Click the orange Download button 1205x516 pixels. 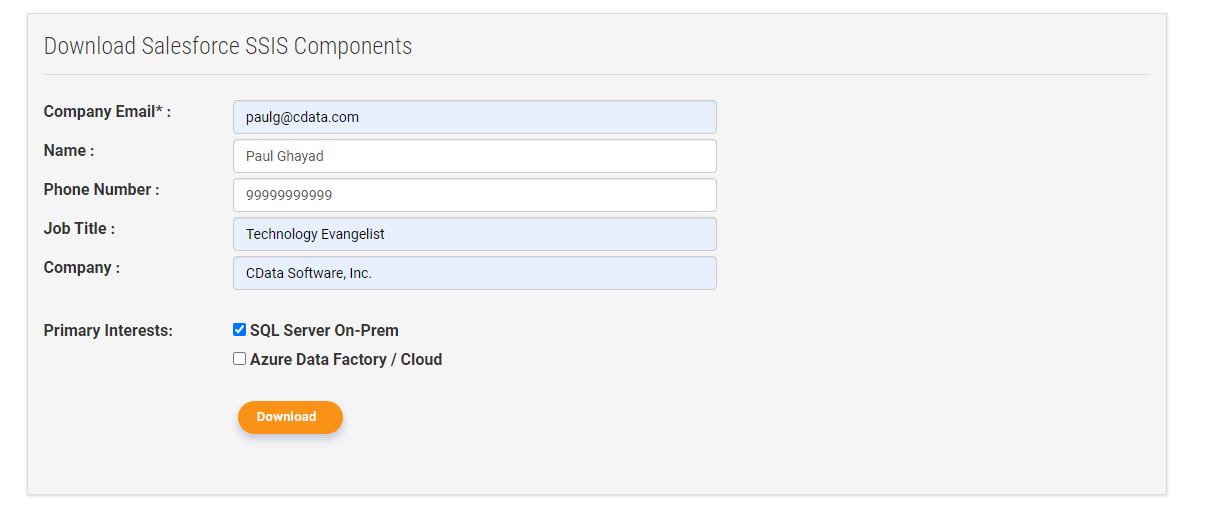(290, 417)
